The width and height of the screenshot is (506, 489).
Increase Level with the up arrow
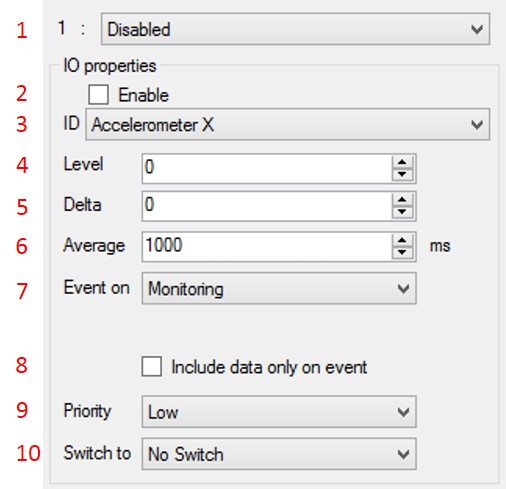[x=402, y=162]
